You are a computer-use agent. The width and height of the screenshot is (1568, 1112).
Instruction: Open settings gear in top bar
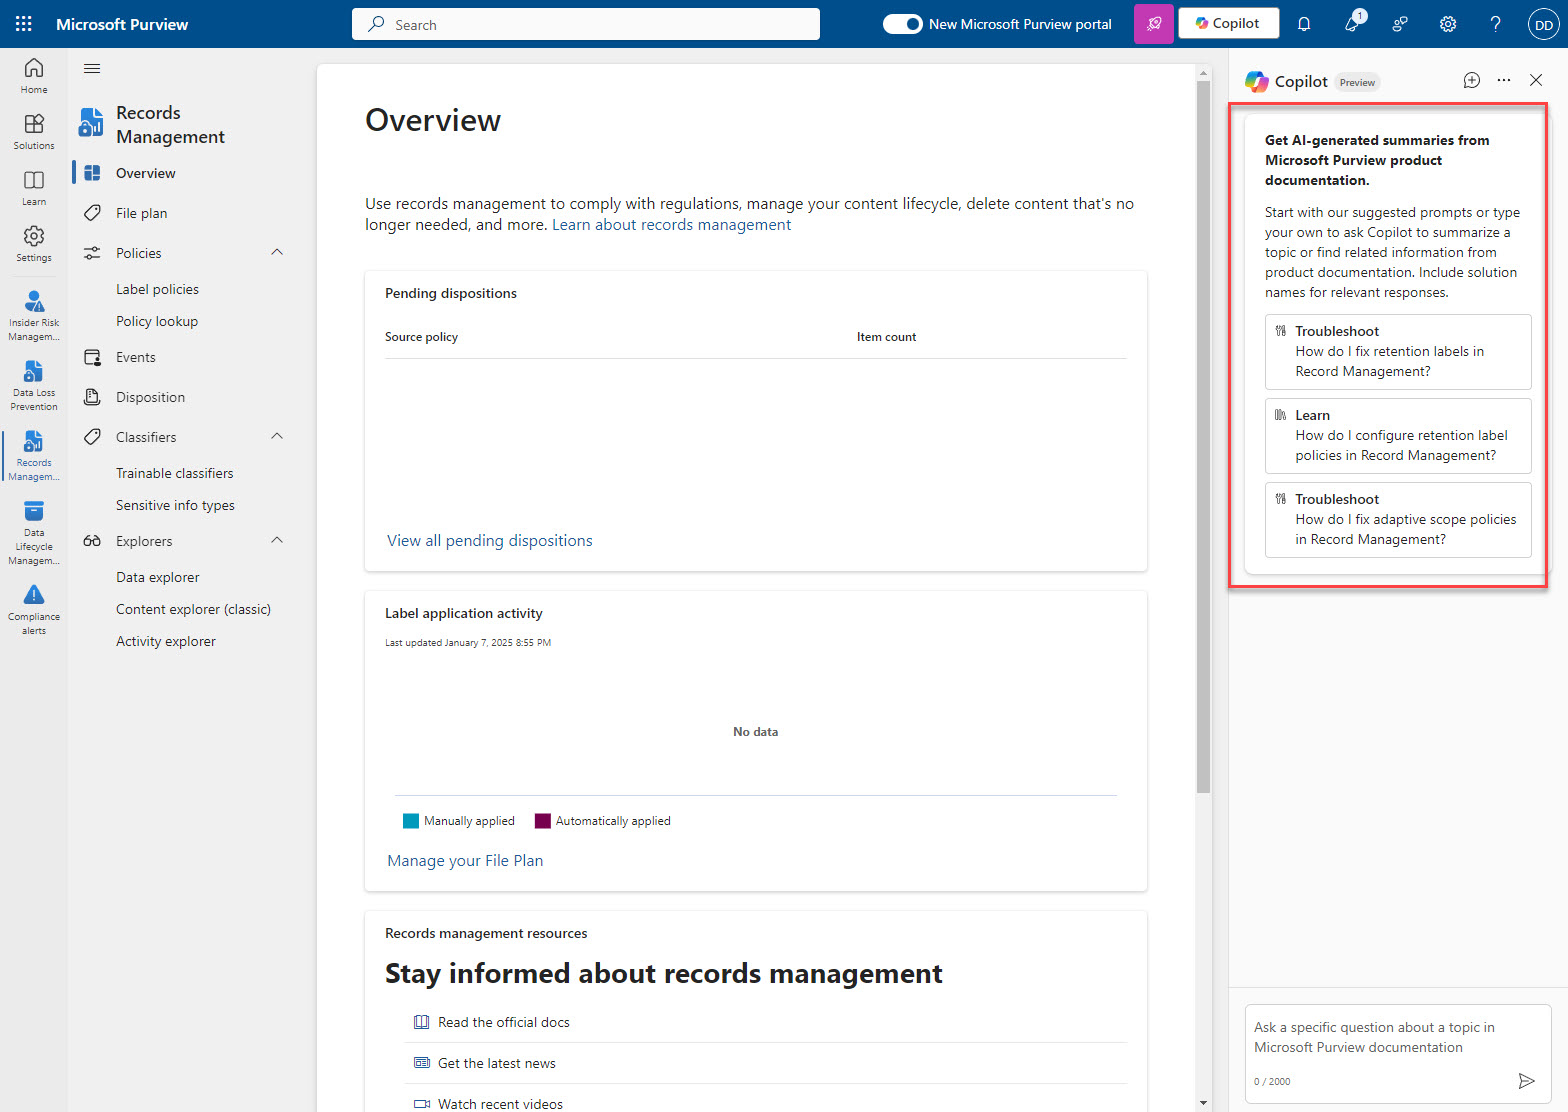pyautogui.click(x=1448, y=24)
